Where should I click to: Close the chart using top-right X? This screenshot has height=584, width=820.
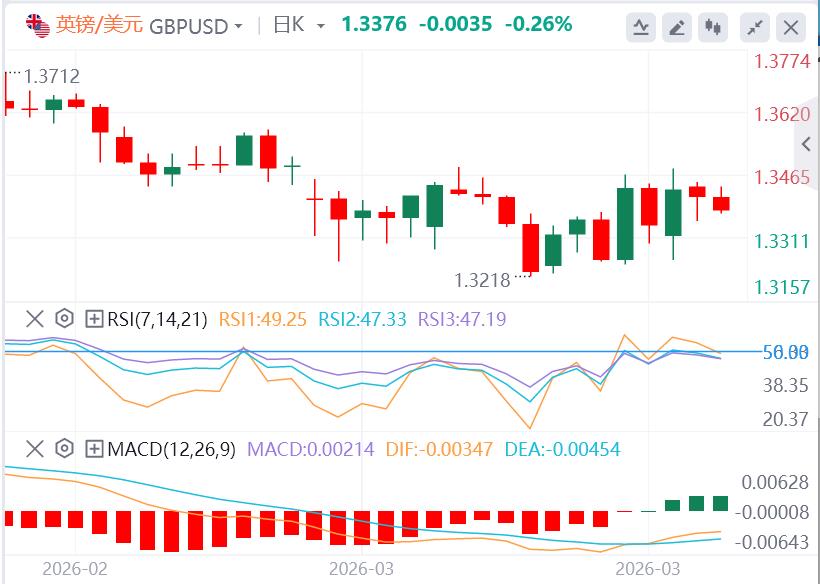point(792,26)
